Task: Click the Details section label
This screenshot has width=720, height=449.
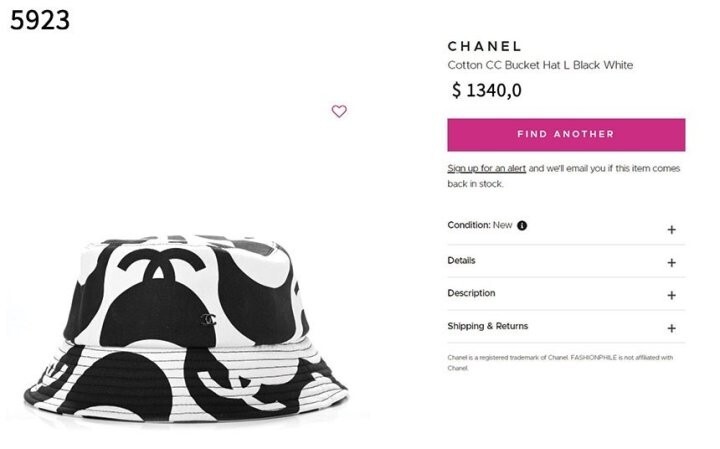Action: click(461, 260)
